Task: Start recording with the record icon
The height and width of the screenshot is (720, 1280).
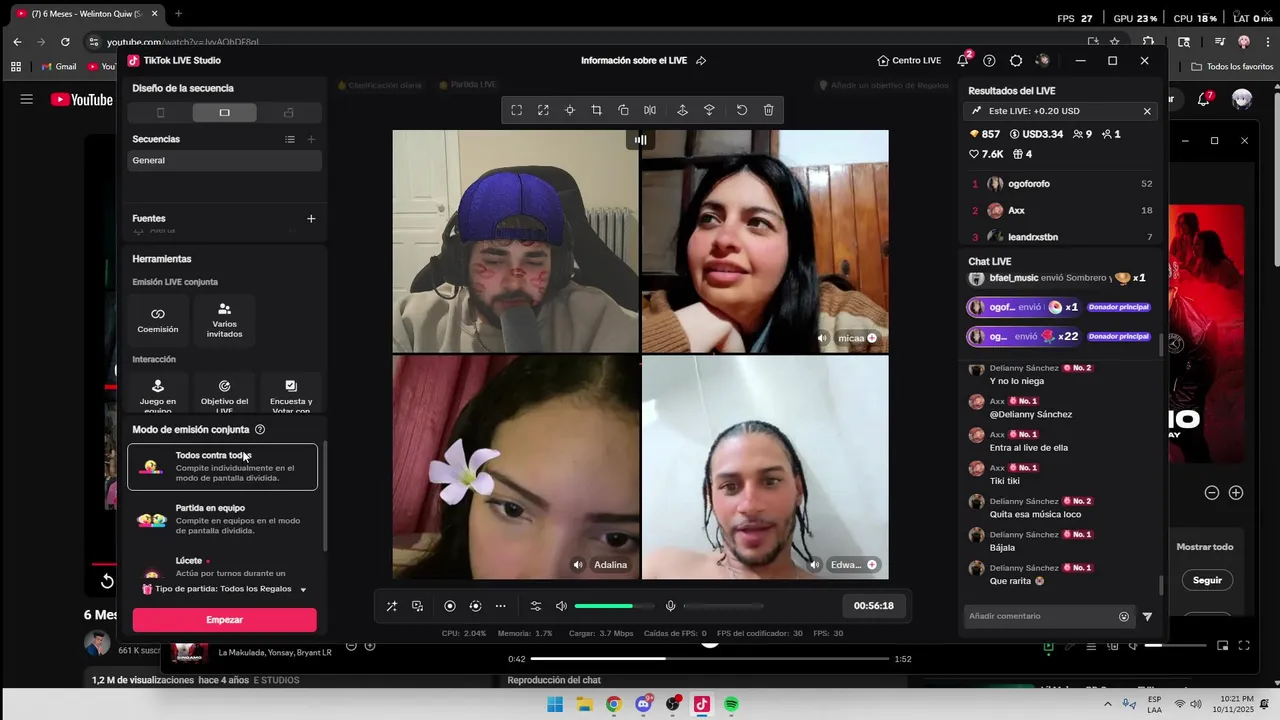Action: point(450,606)
